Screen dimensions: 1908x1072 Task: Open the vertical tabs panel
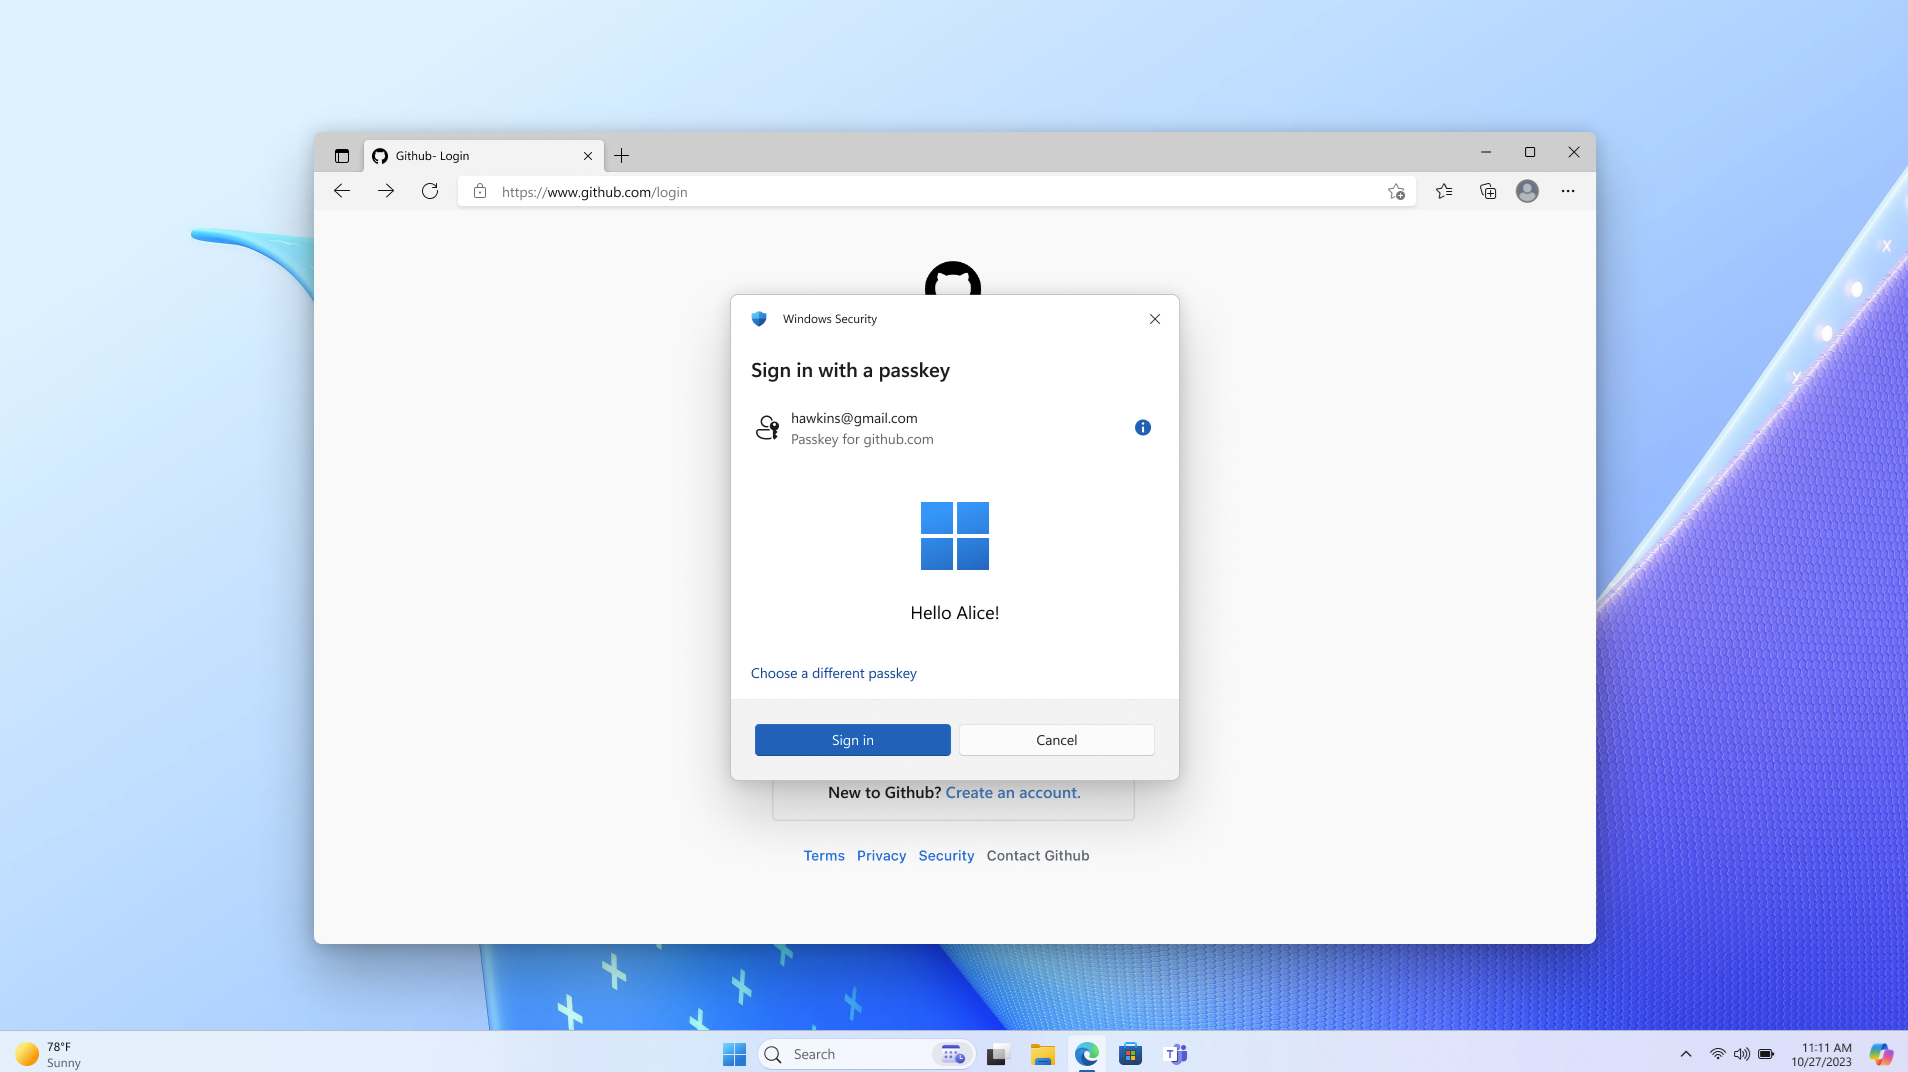pyautogui.click(x=342, y=155)
